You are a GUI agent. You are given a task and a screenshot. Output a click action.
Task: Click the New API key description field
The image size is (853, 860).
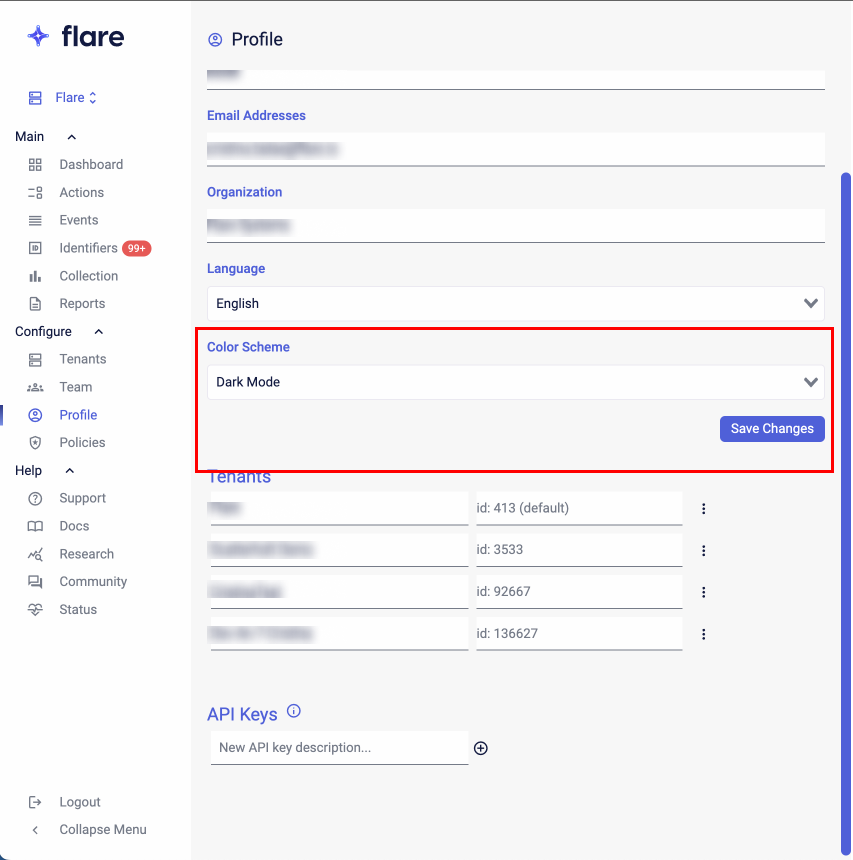[x=339, y=748]
